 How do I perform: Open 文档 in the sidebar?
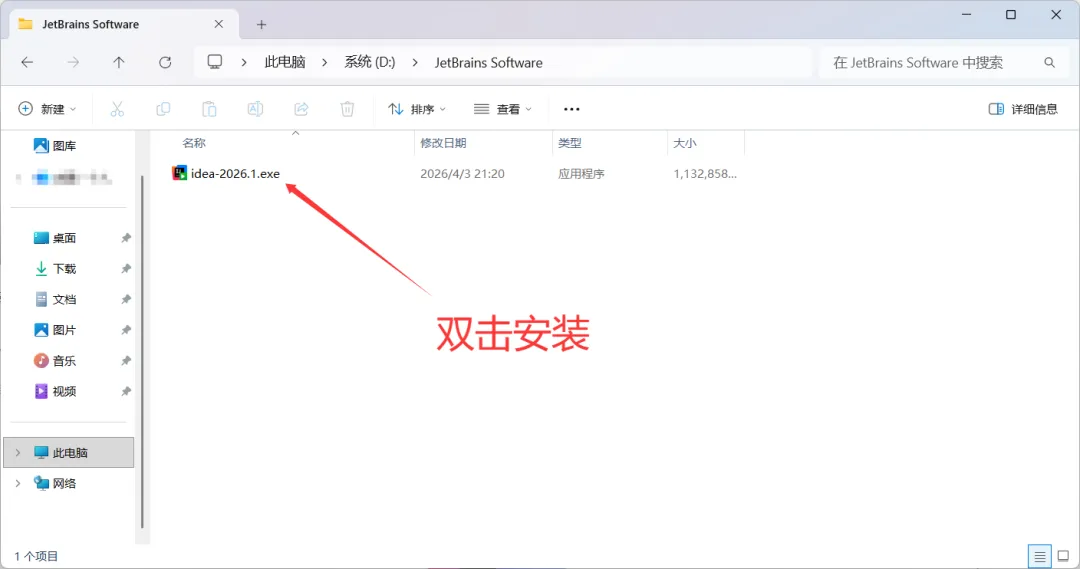(55, 299)
